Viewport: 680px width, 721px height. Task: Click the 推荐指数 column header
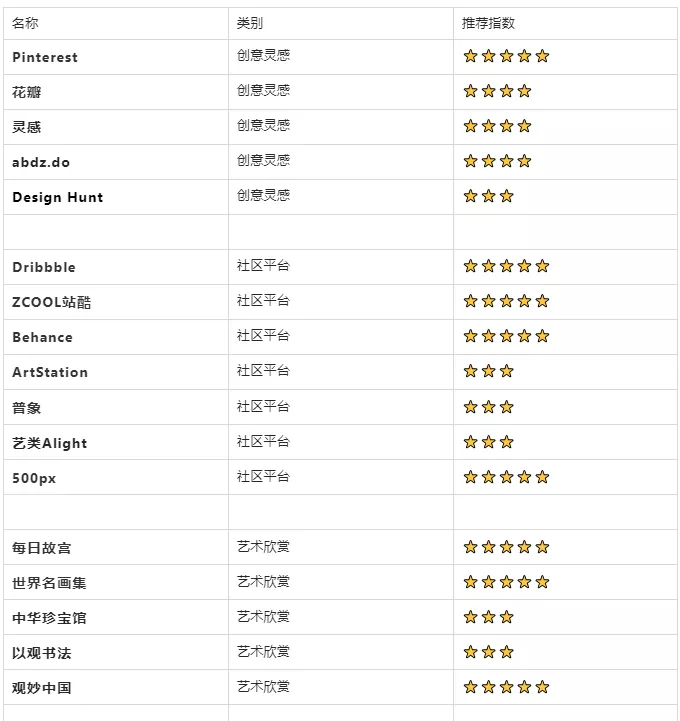coord(488,23)
